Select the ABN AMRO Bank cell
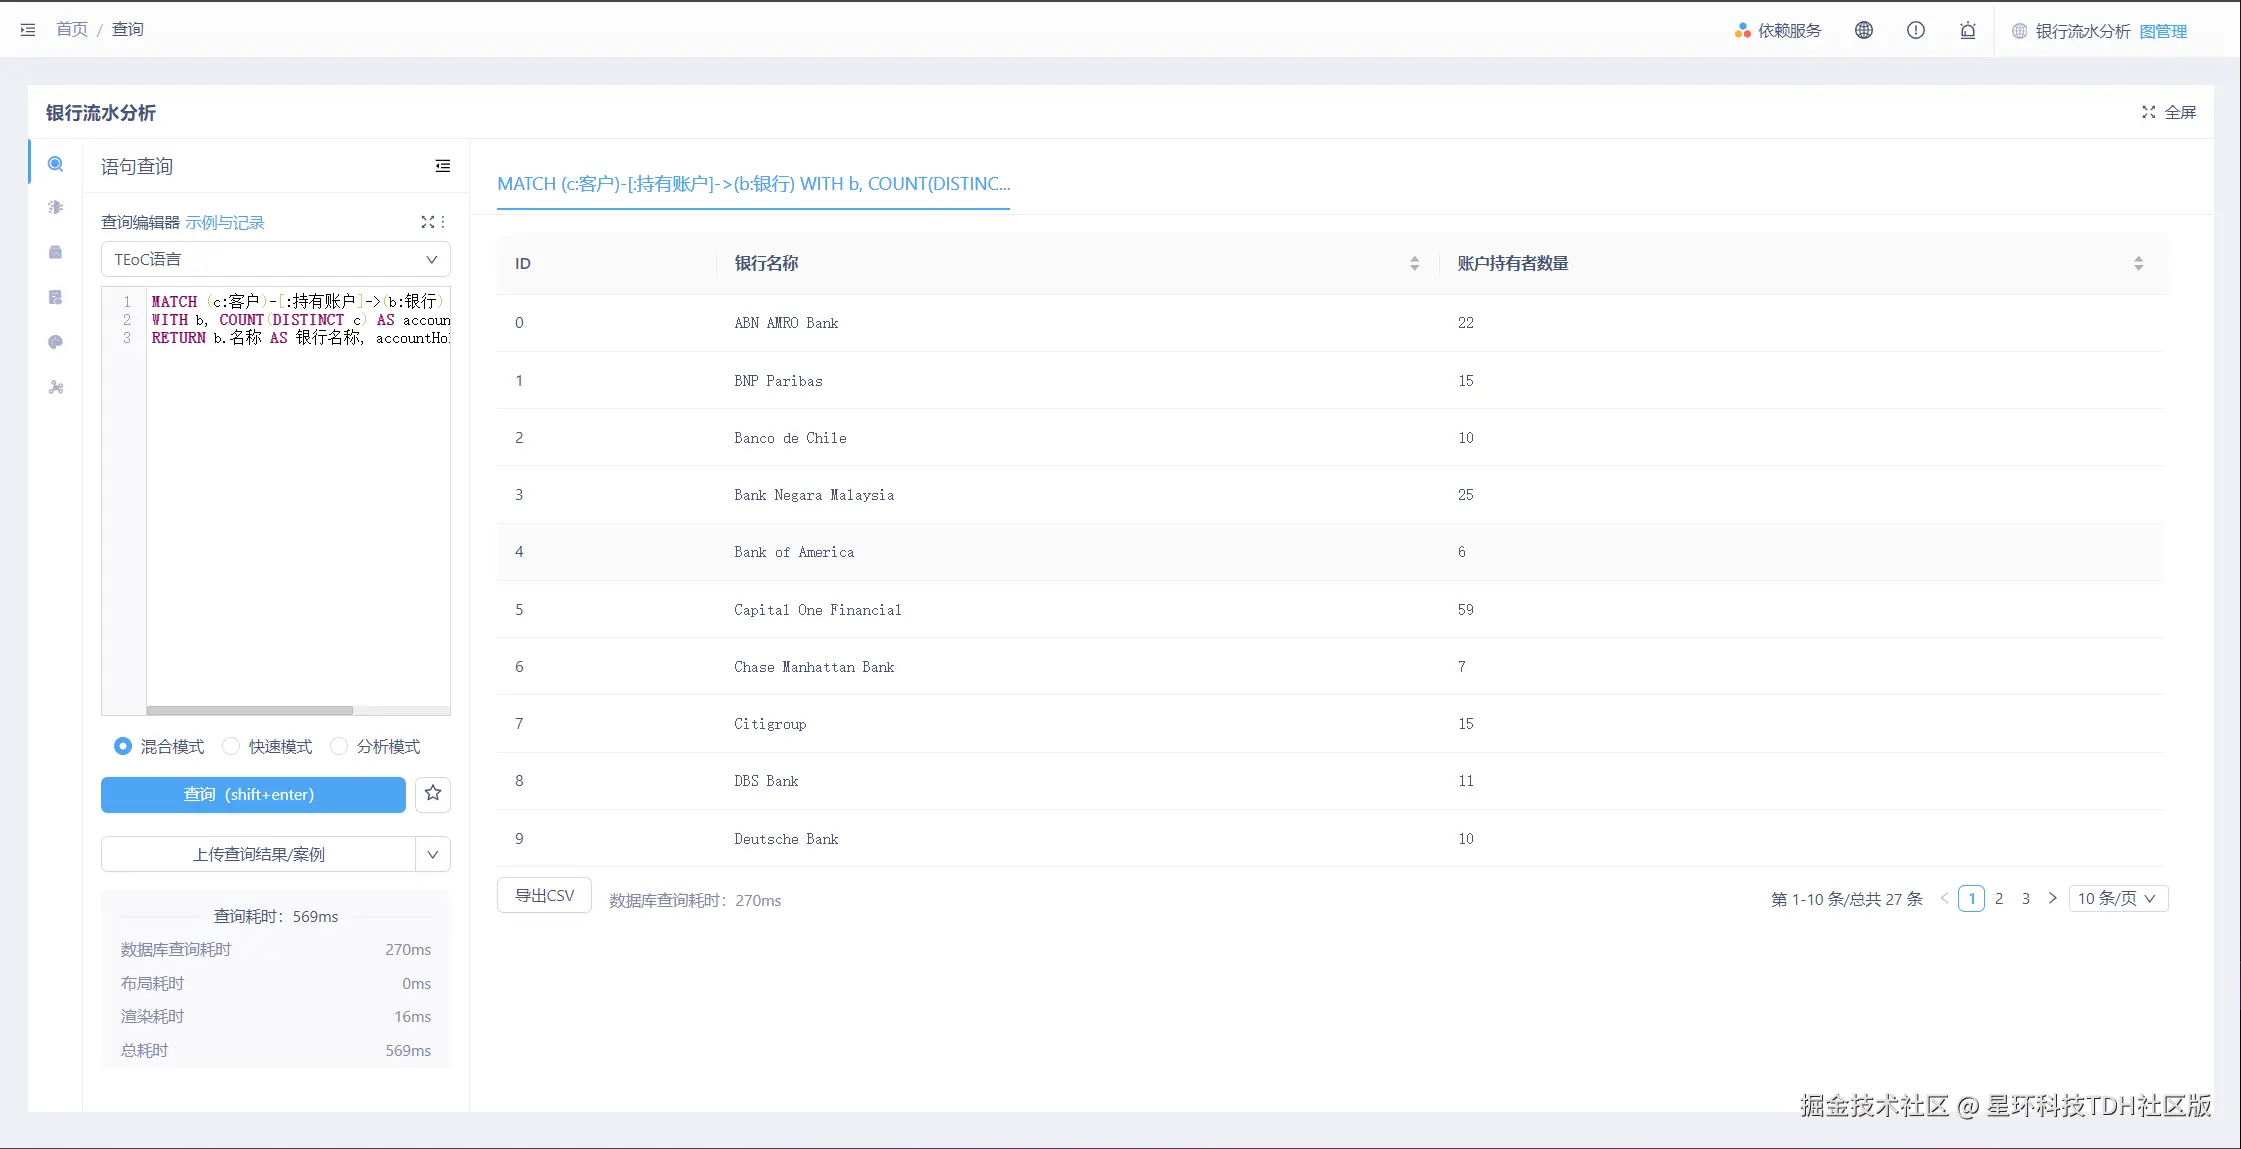 pos(787,323)
